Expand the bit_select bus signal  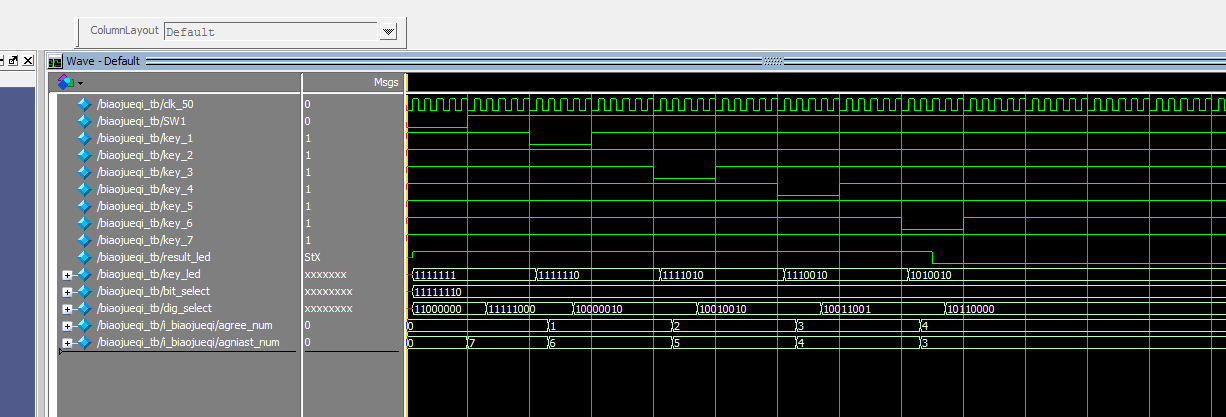pos(67,292)
